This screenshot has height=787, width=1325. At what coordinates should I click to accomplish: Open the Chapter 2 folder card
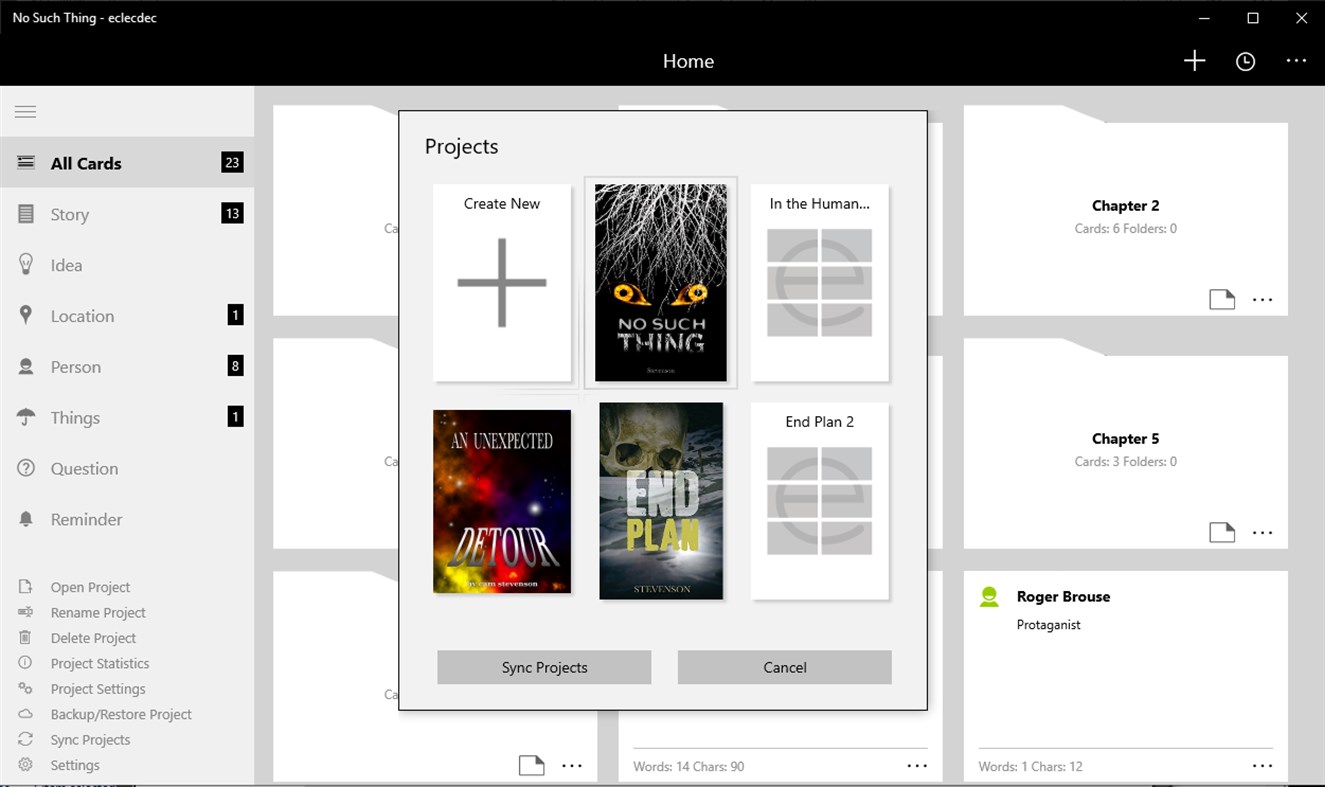click(x=1126, y=211)
